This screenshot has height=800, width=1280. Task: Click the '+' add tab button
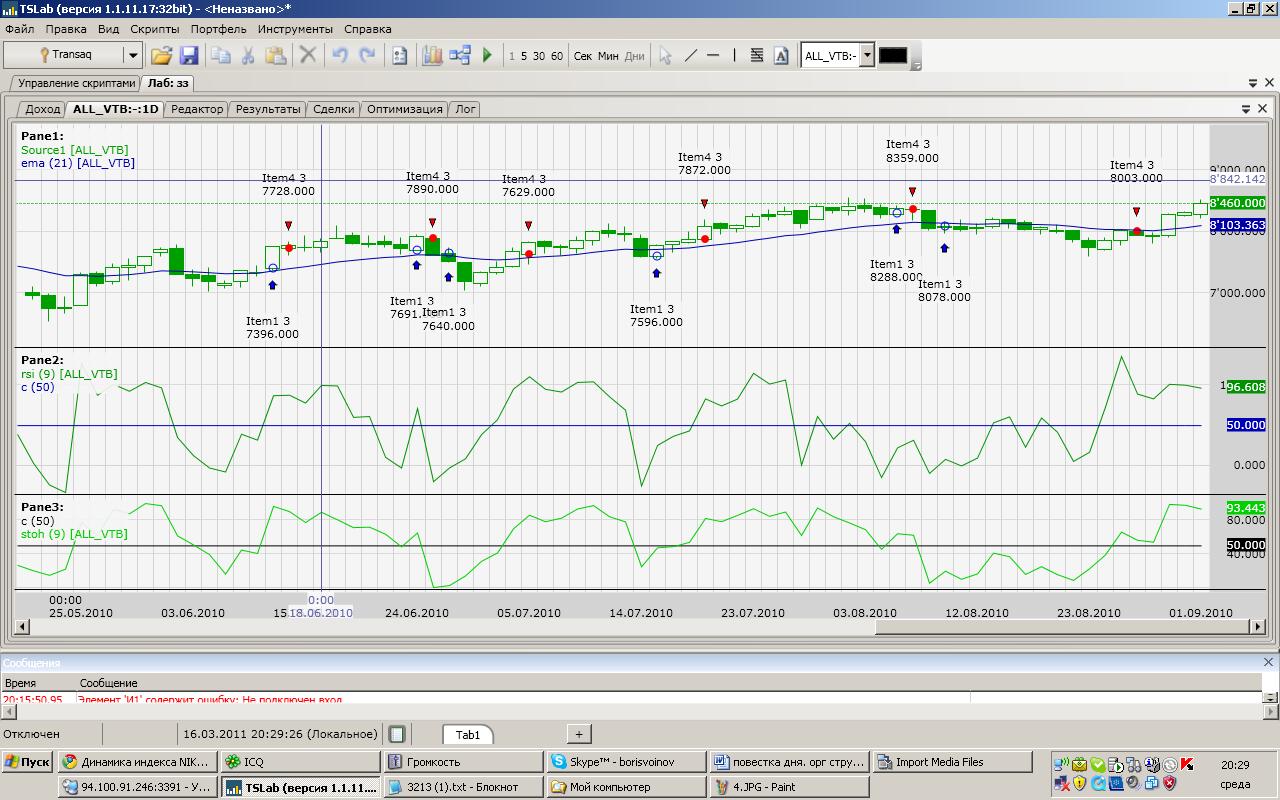click(x=579, y=734)
